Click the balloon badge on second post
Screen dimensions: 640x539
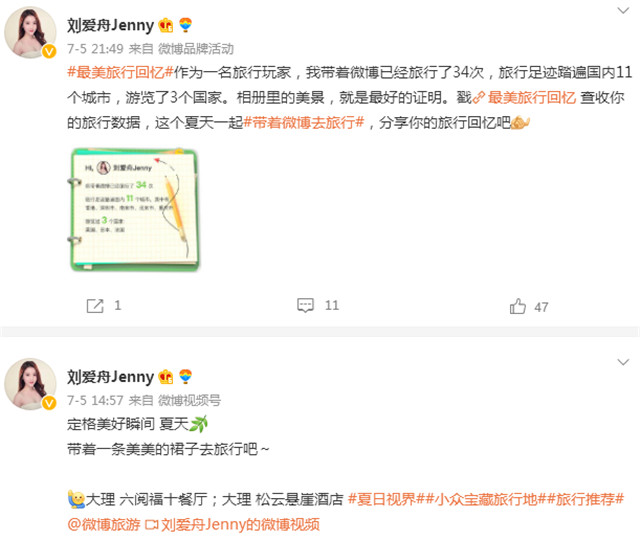185,376
